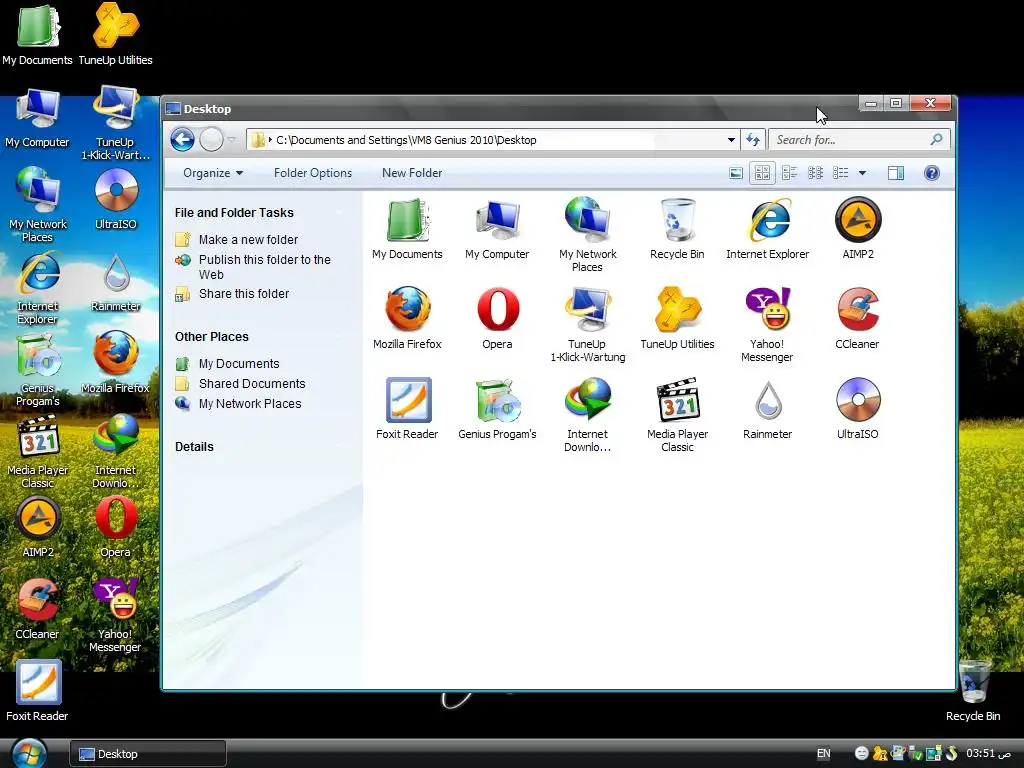Select Recycle Bin in Desktop window
The height and width of the screenshot is (768, 1024).
click(677, 229)
